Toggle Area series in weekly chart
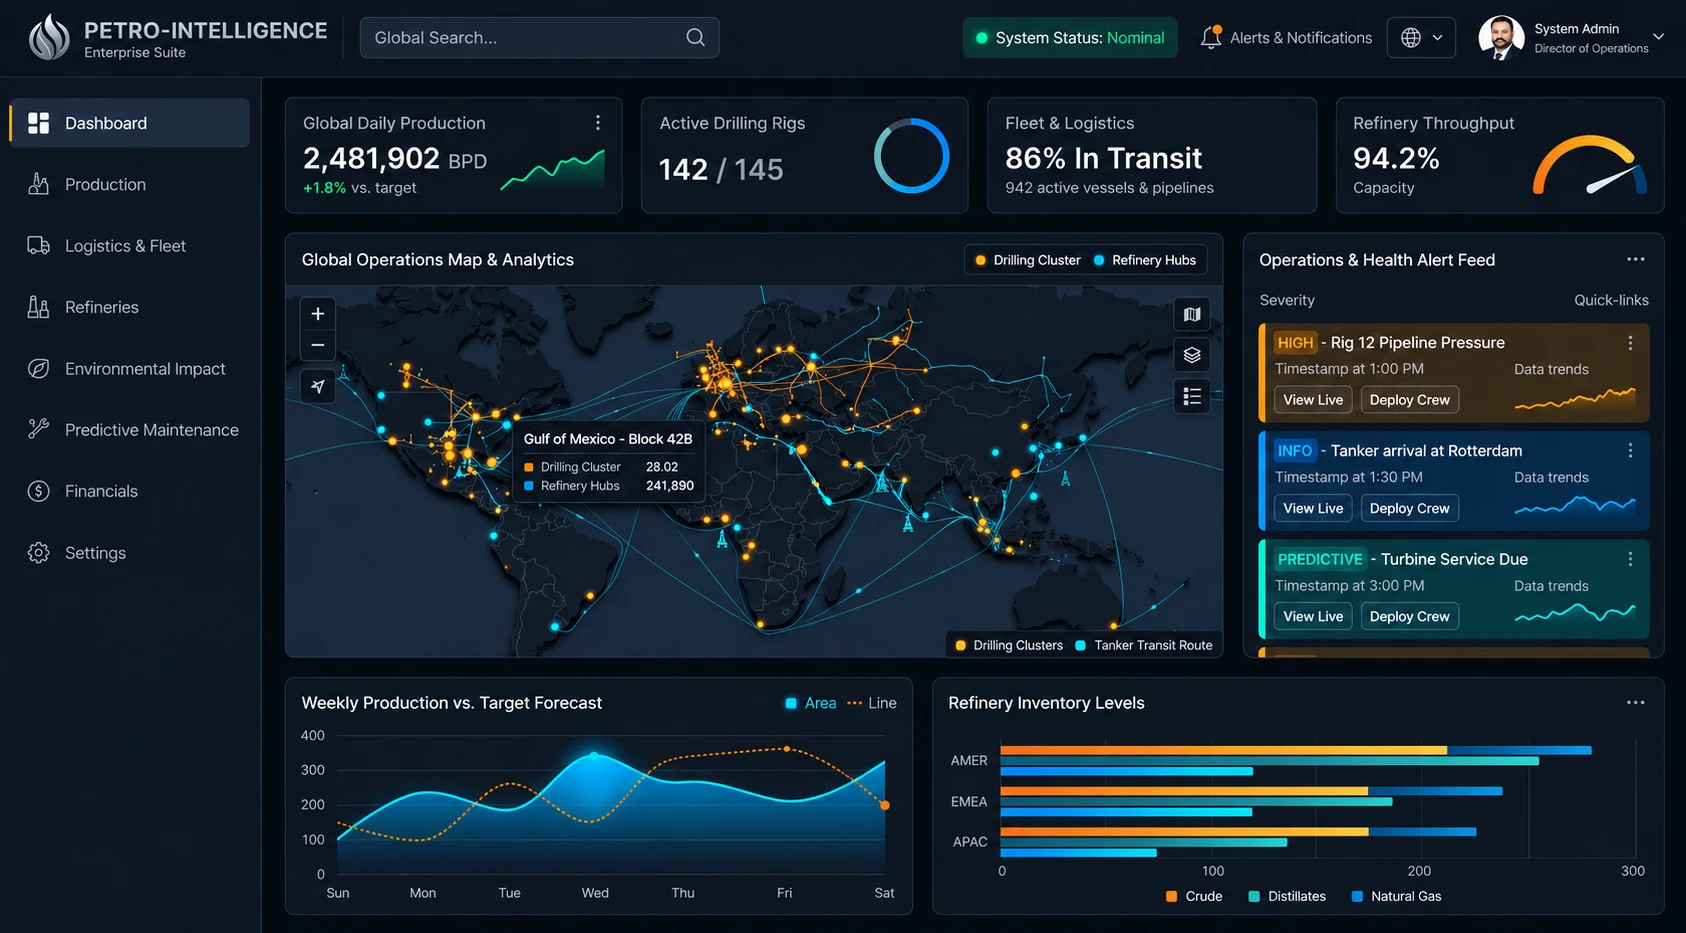This screenshot has width=1686, height=933. tap(811, 703)
